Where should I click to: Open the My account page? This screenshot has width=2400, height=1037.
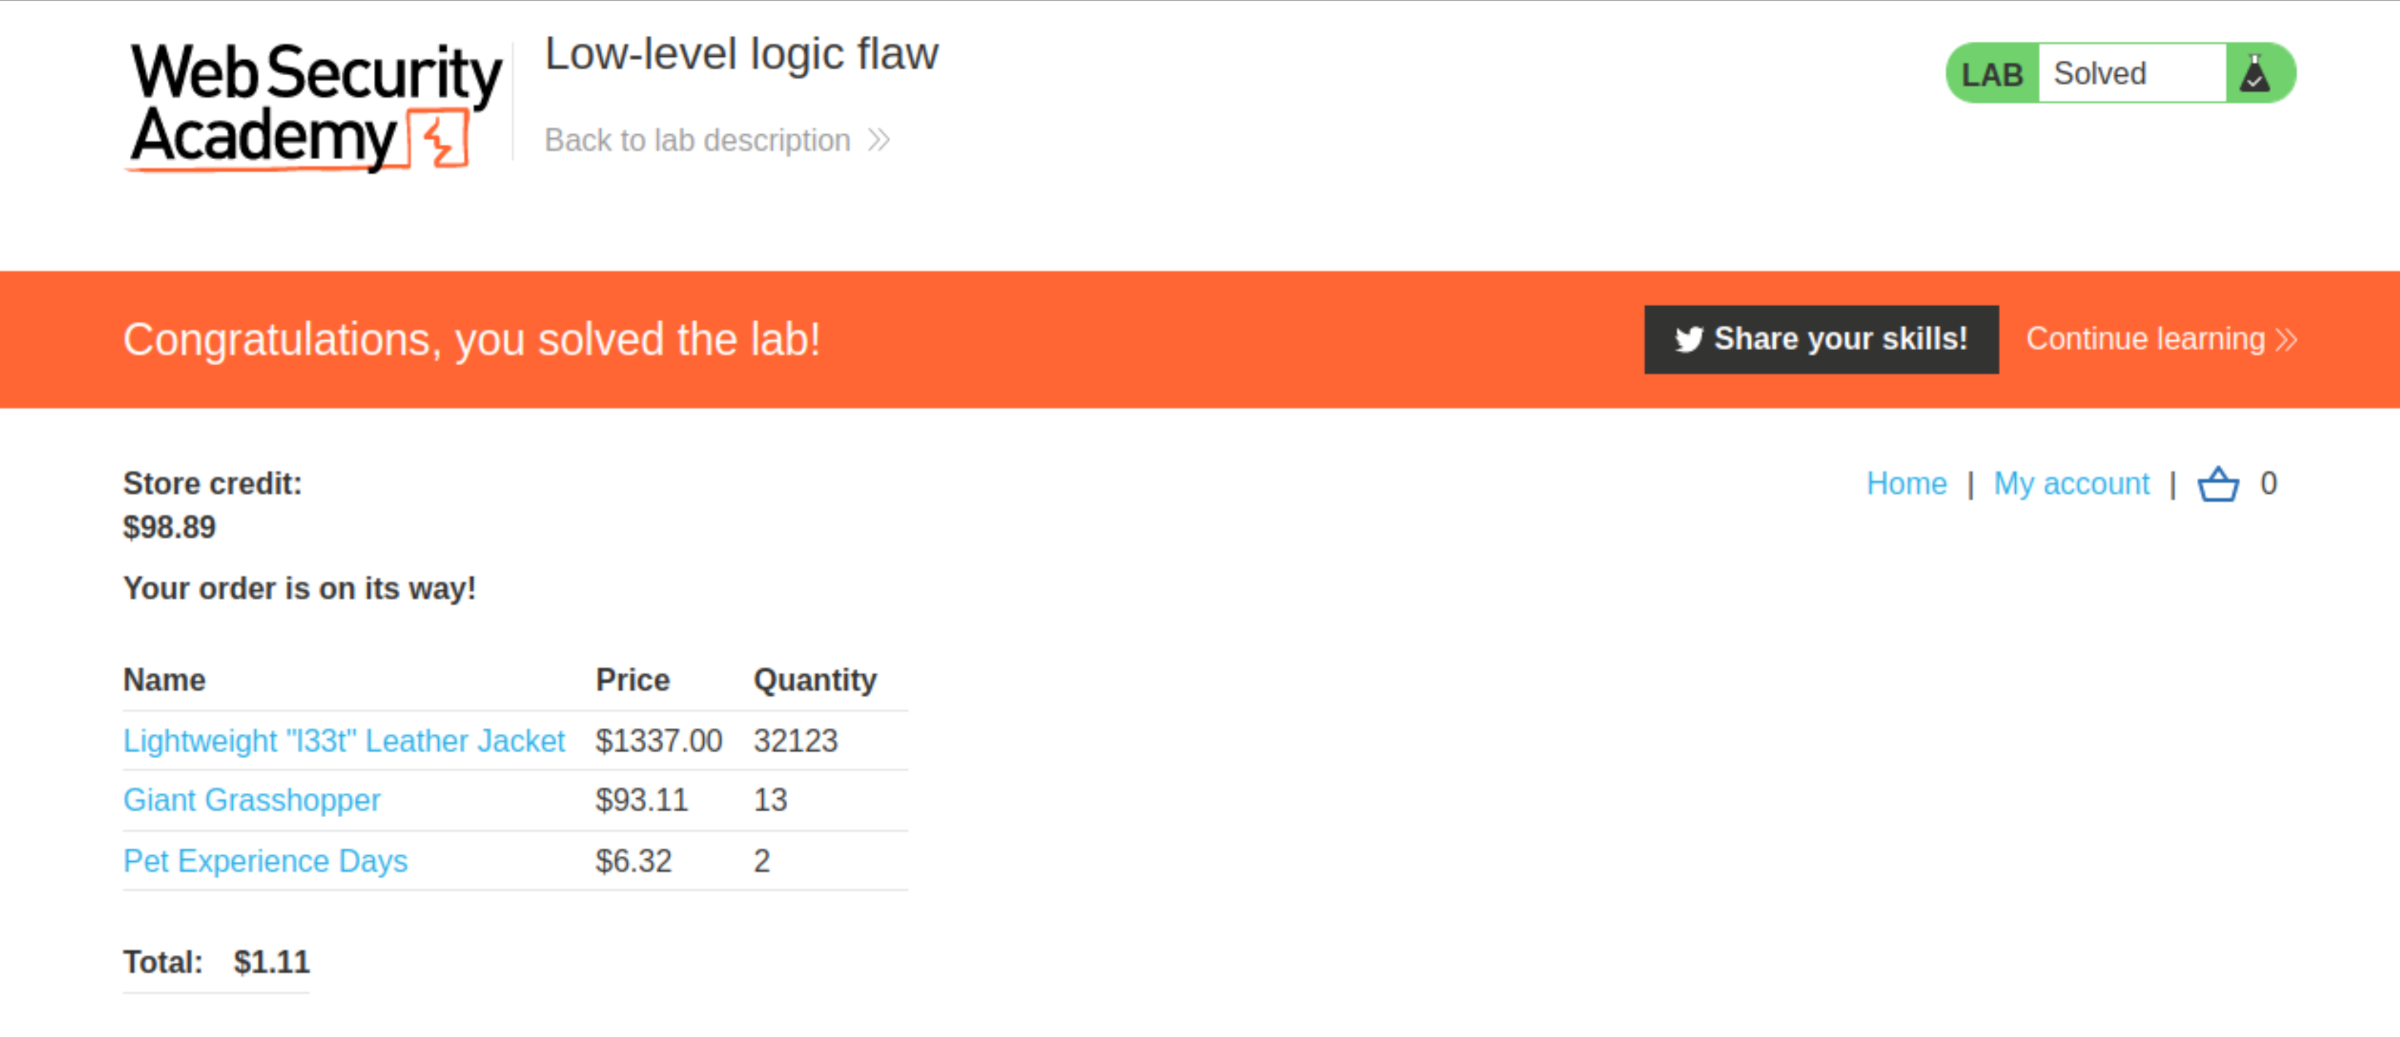2071,484
